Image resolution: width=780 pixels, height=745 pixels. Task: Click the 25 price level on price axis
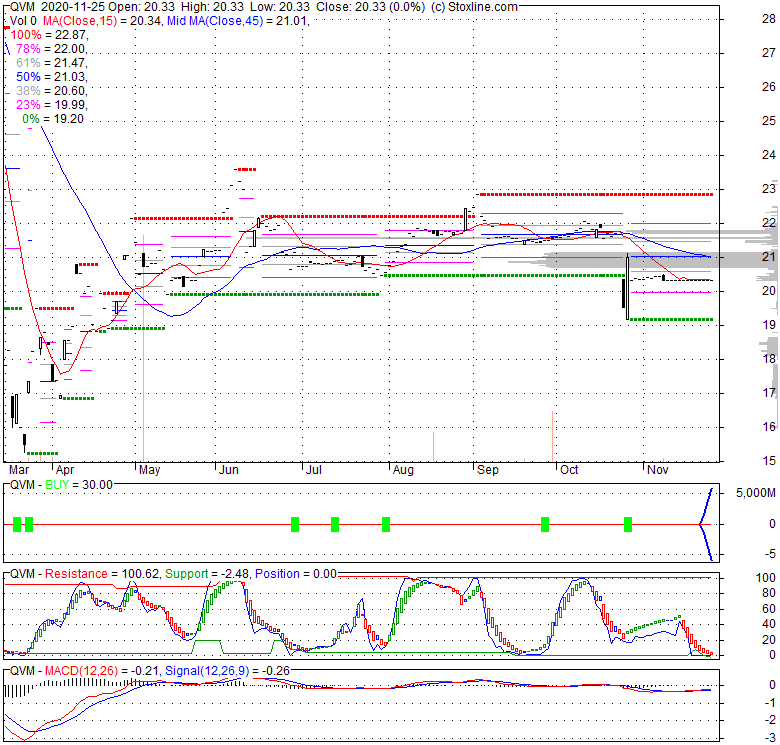point(769,121)
